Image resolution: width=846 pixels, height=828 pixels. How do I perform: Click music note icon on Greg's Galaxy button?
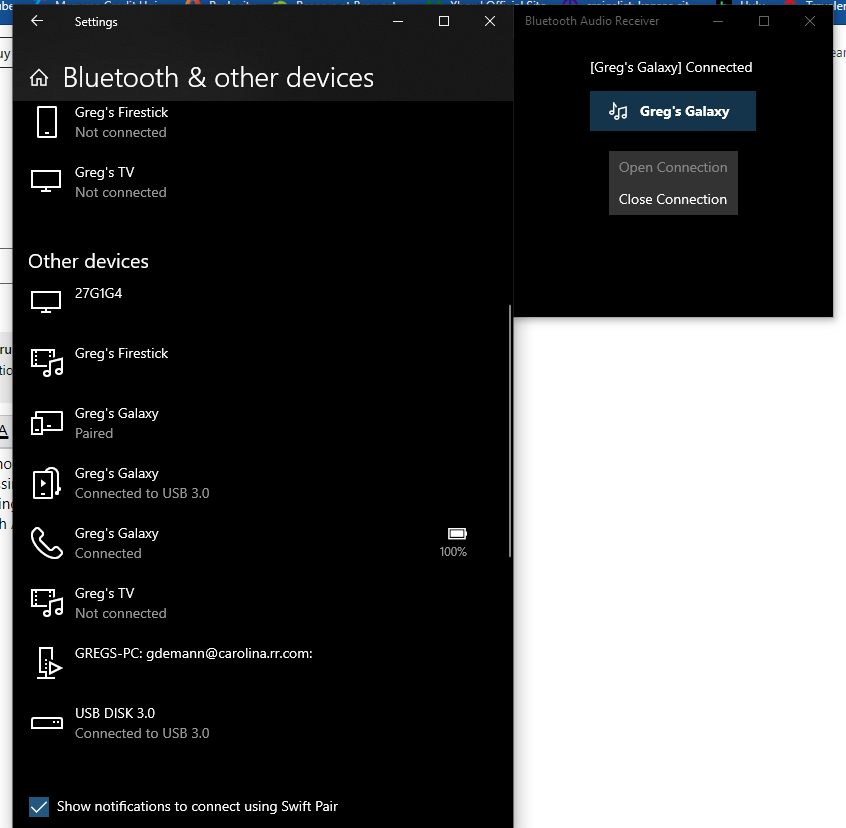click(618, 111)
